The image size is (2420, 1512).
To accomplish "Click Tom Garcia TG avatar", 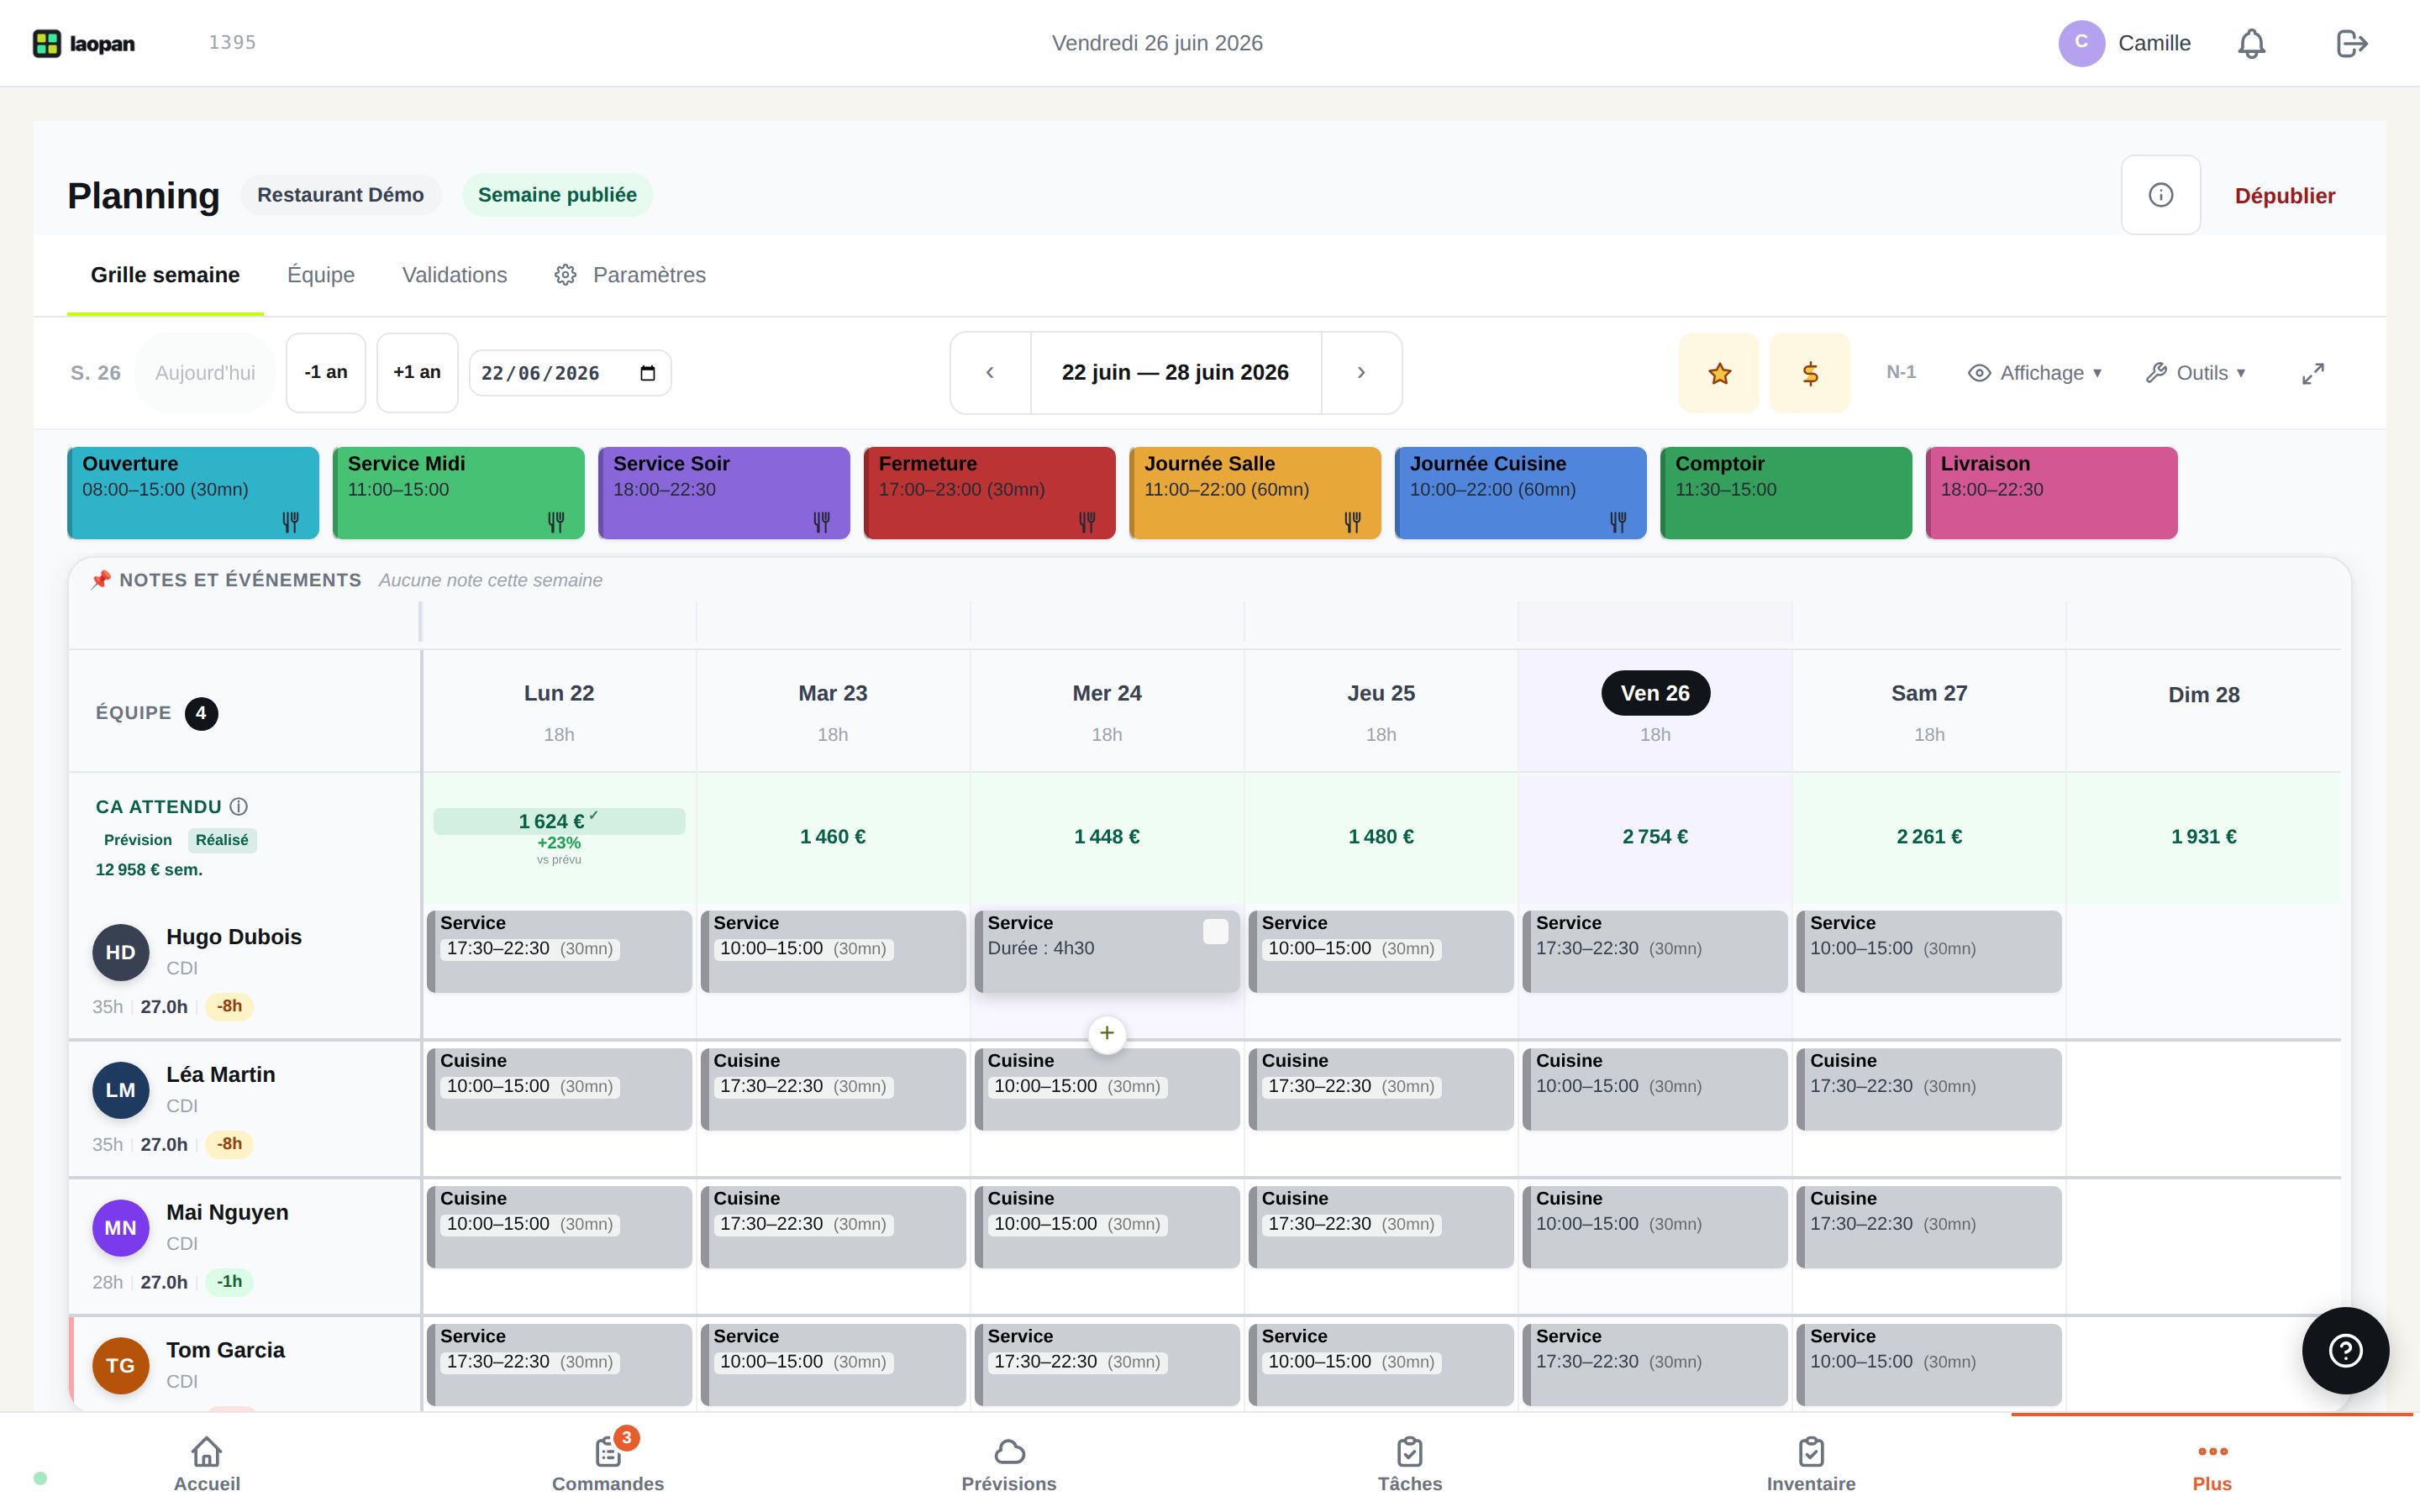I will click(x=121, y=1365).
